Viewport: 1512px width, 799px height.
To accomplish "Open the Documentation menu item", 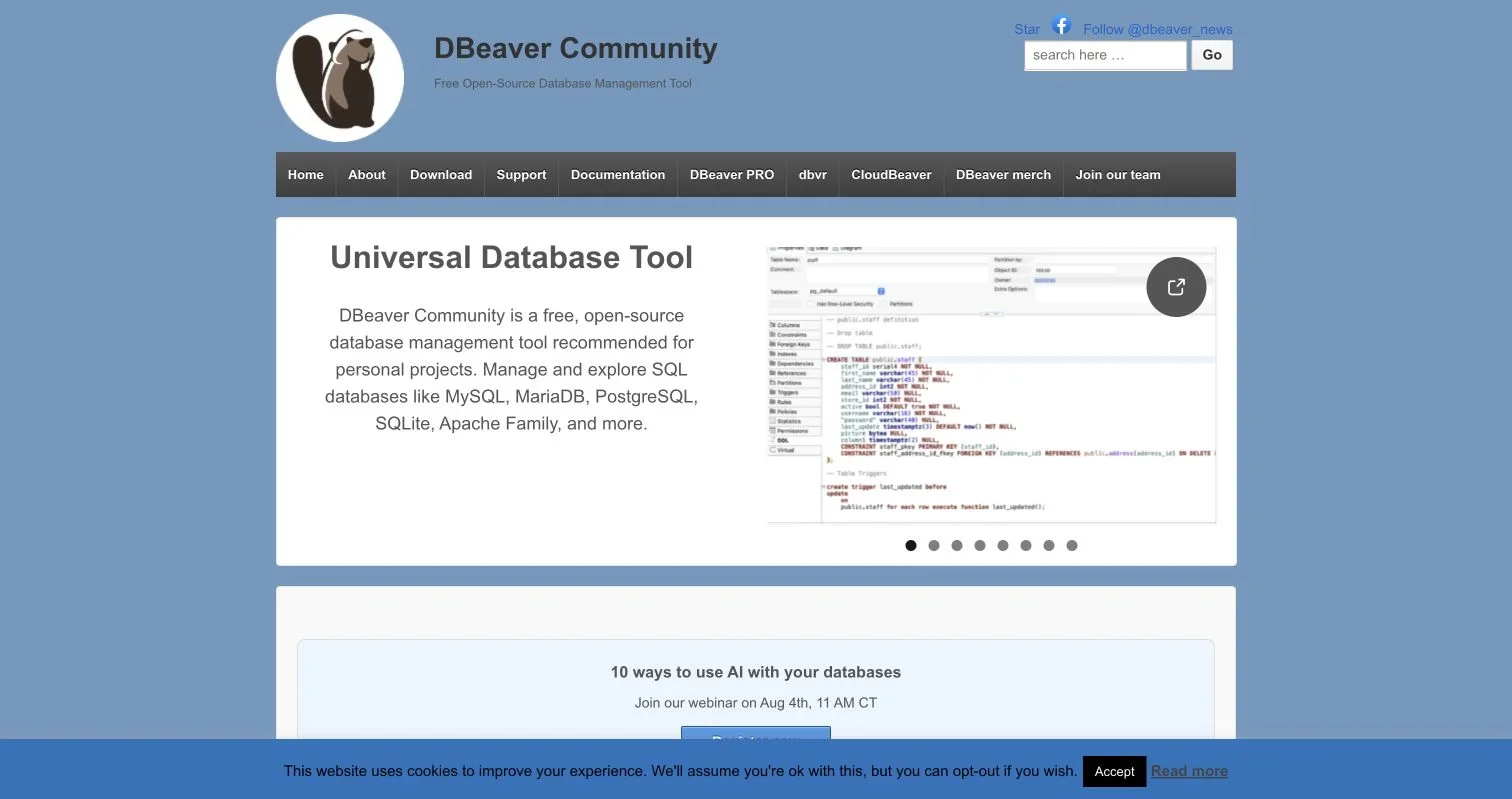I will 618,174.
